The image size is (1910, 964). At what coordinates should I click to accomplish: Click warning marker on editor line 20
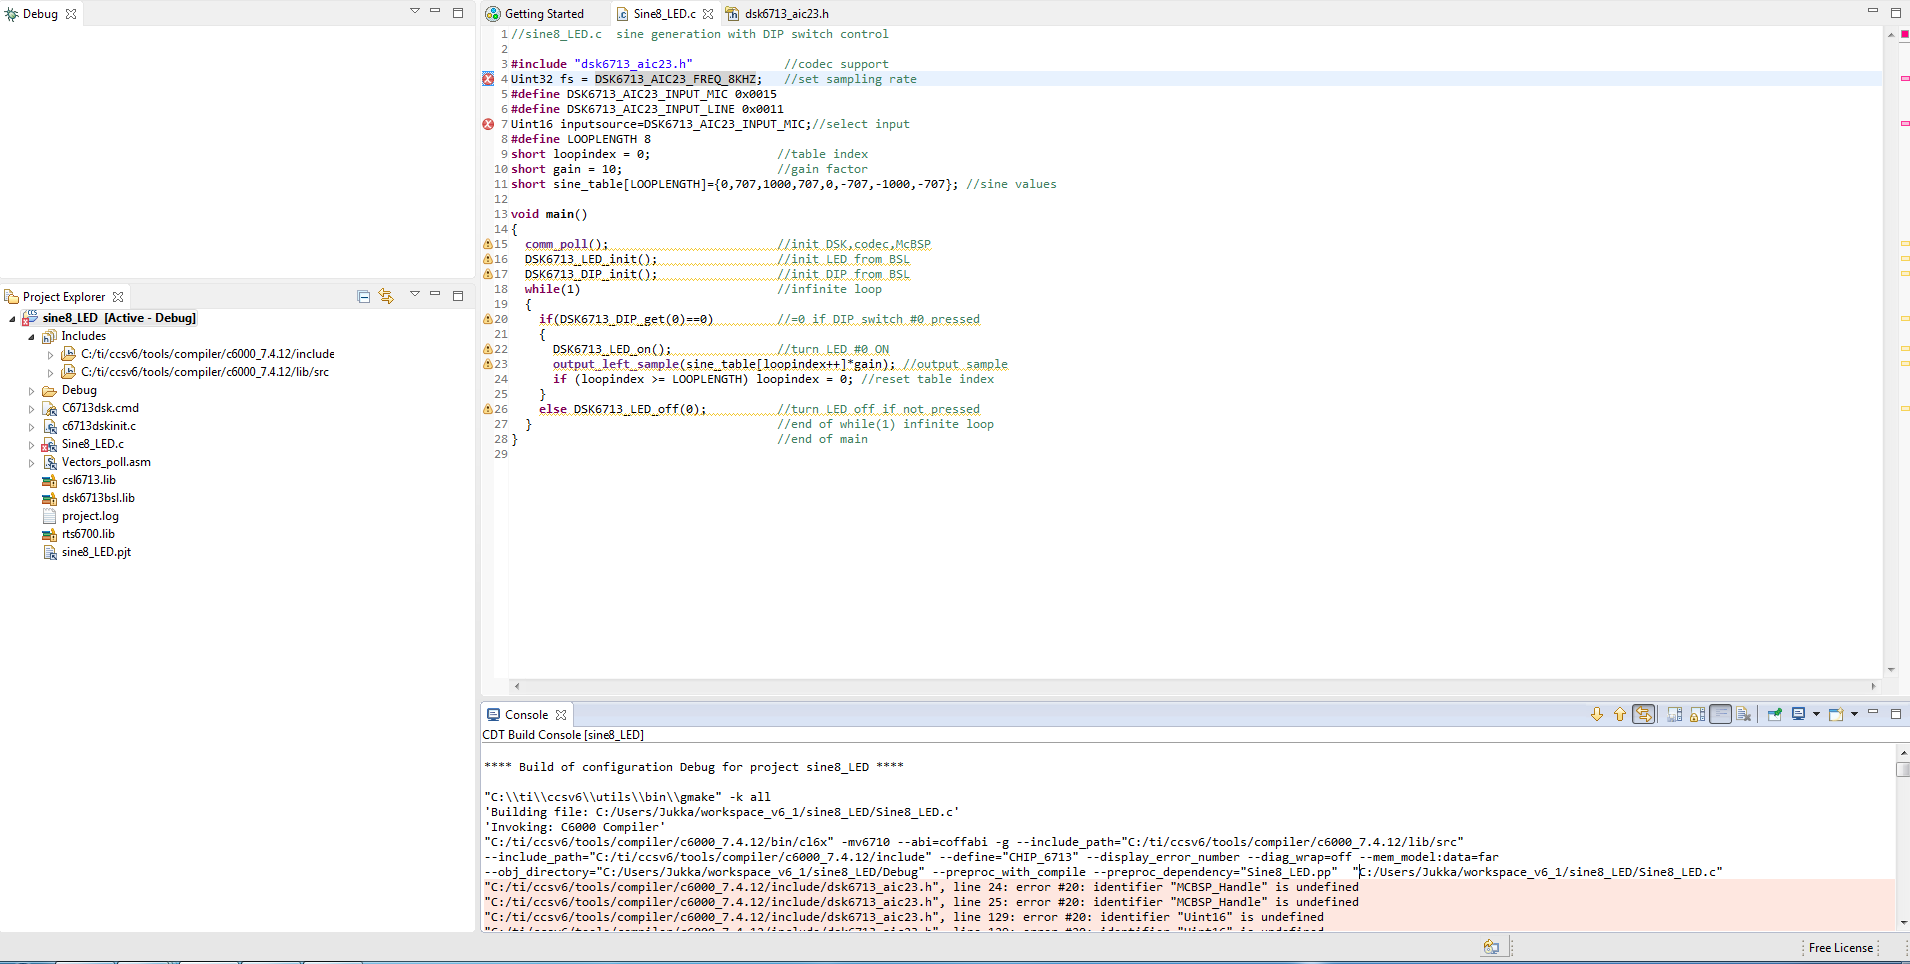(x=488, y=319)
